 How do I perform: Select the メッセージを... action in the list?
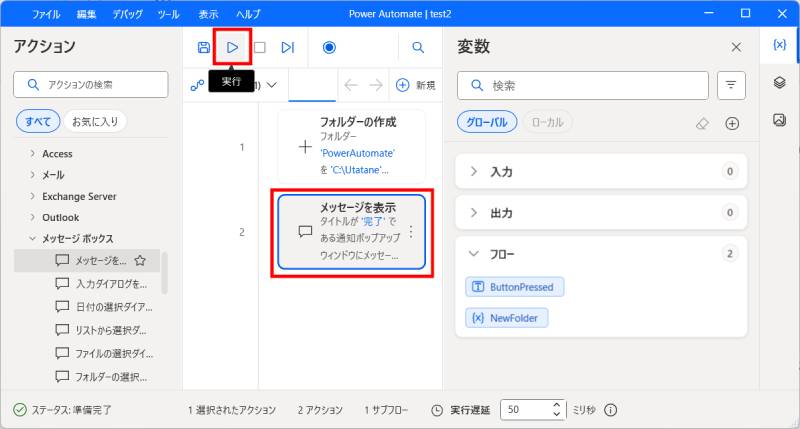87,261
